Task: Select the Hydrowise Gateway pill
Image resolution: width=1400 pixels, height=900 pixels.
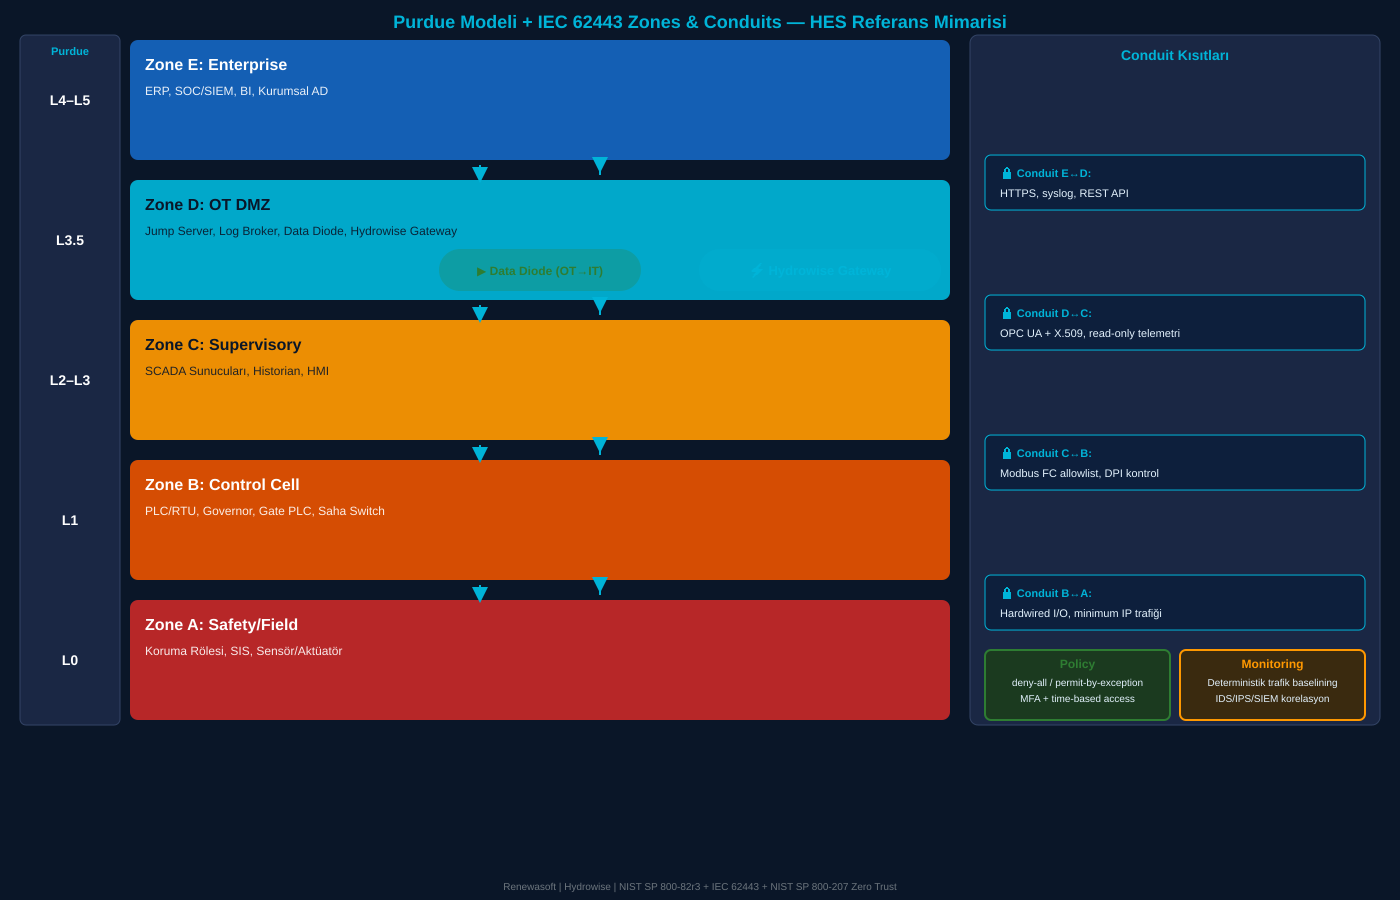Action: 820,271
